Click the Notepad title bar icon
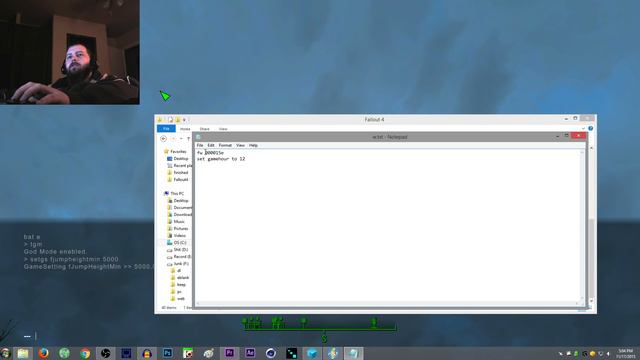This screenshot has height=360, width=640. (198, 137)
